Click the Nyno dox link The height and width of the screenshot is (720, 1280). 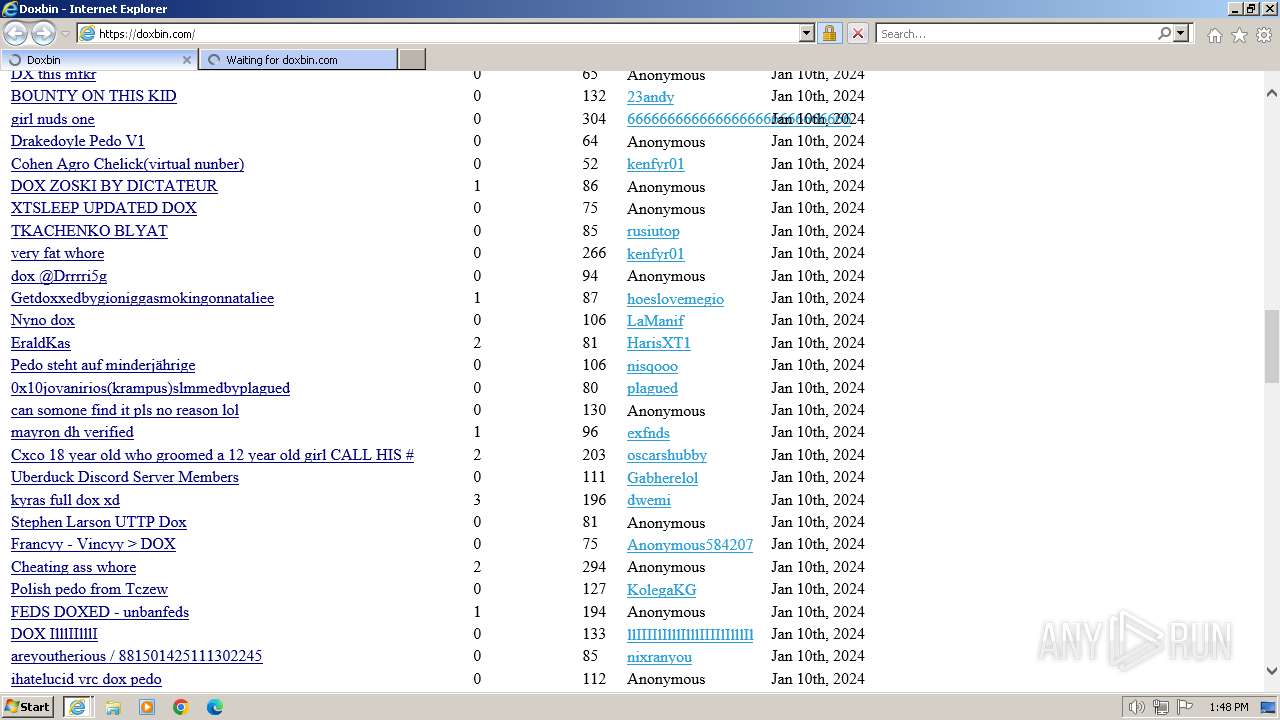point(43,320)
